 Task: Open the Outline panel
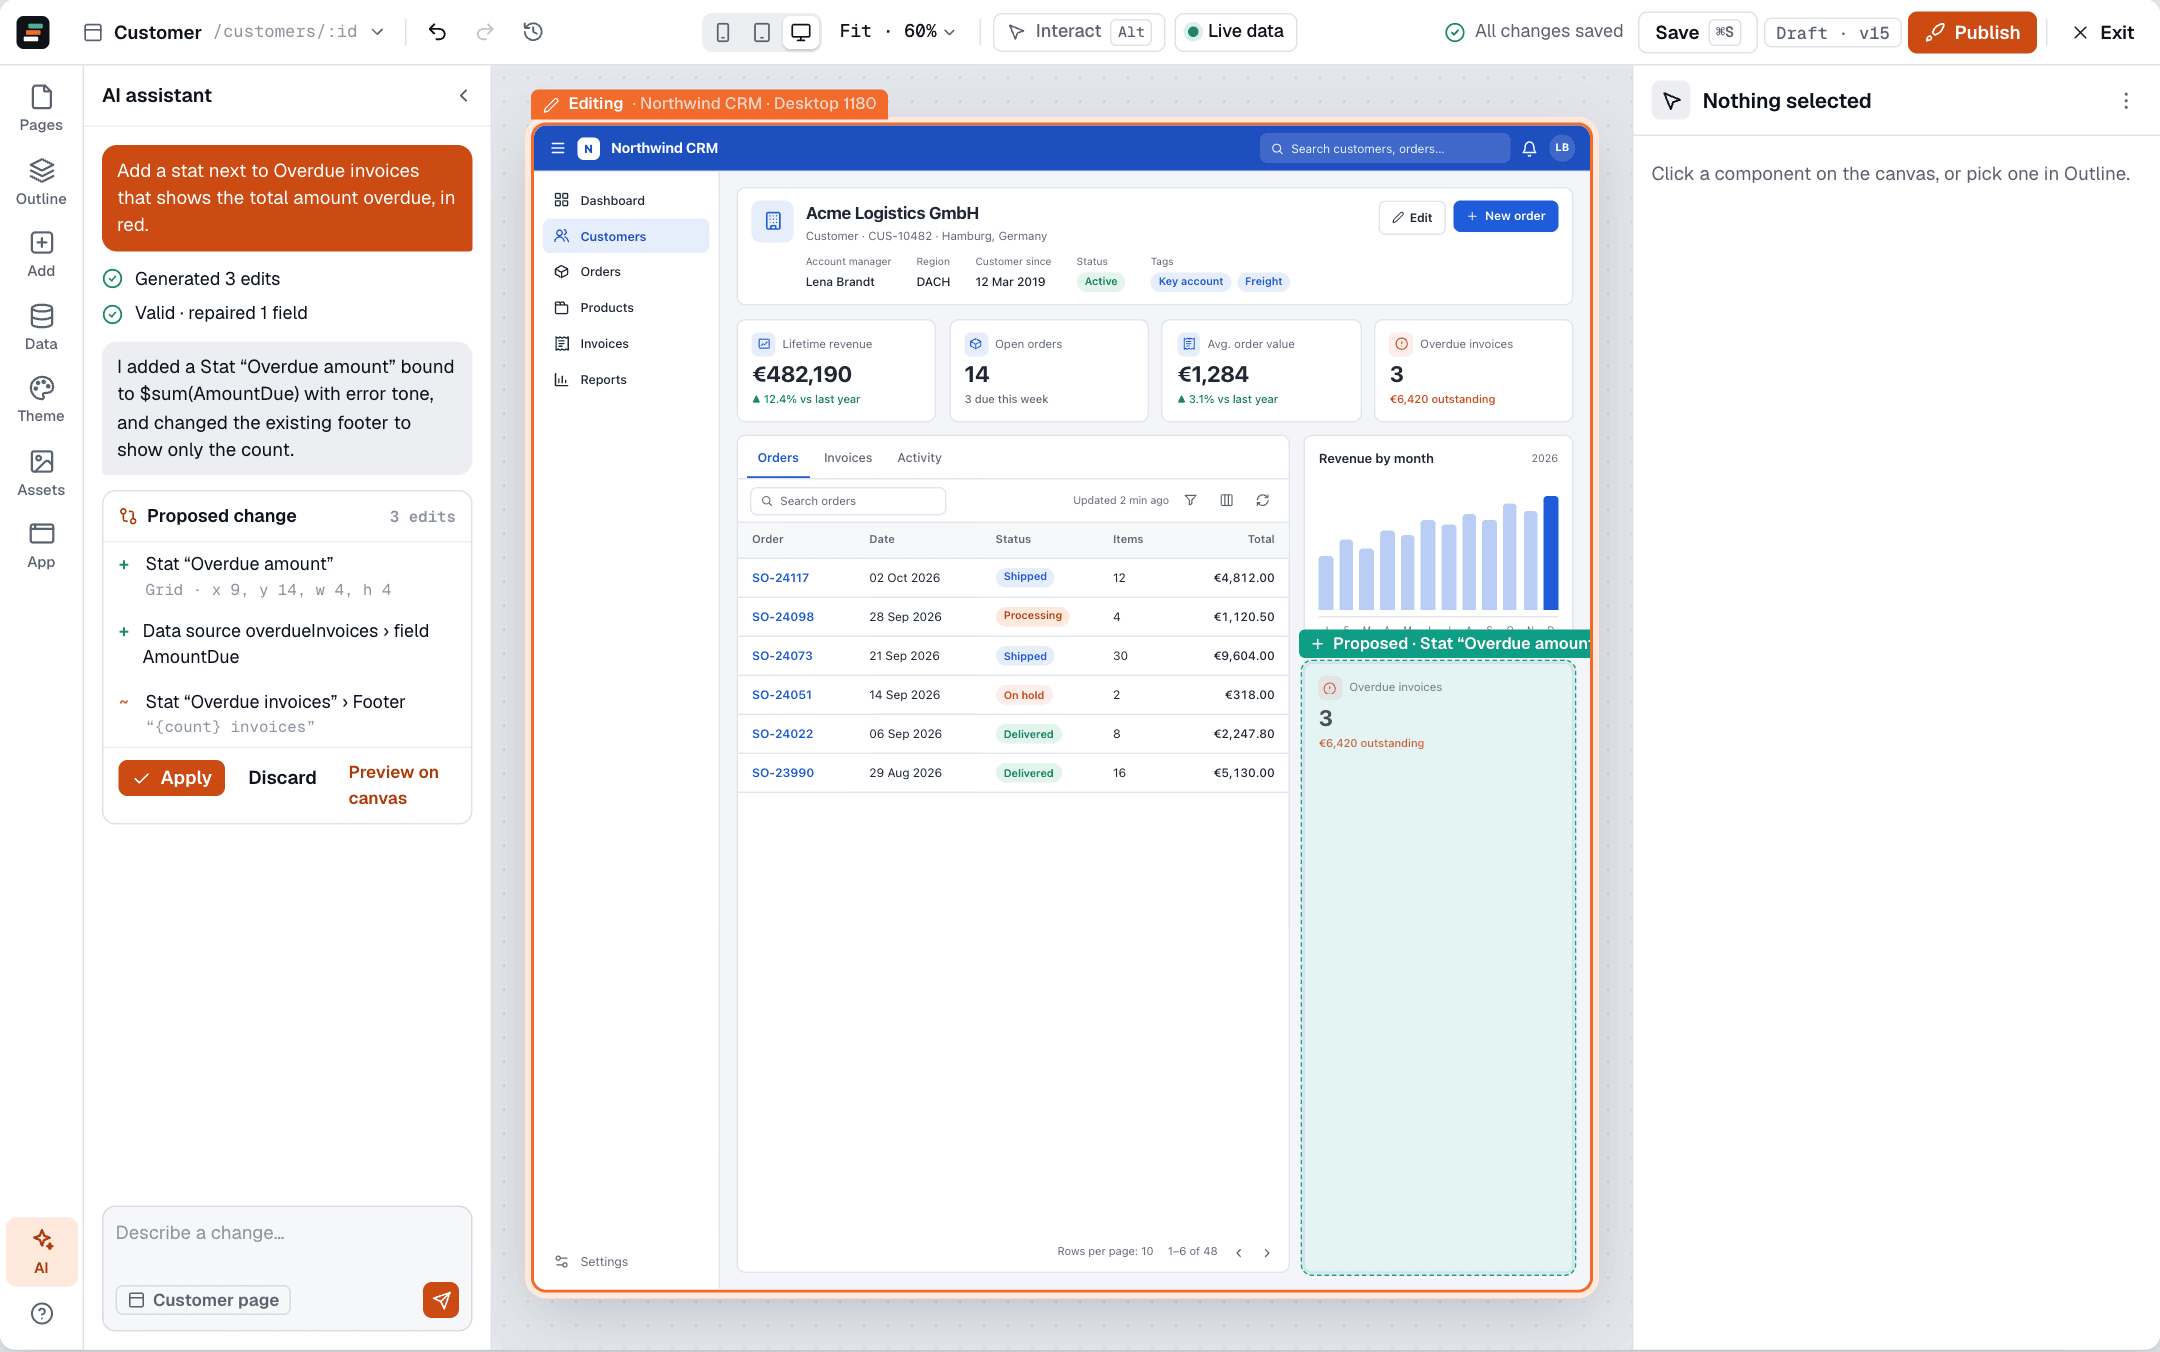[41, 182]
